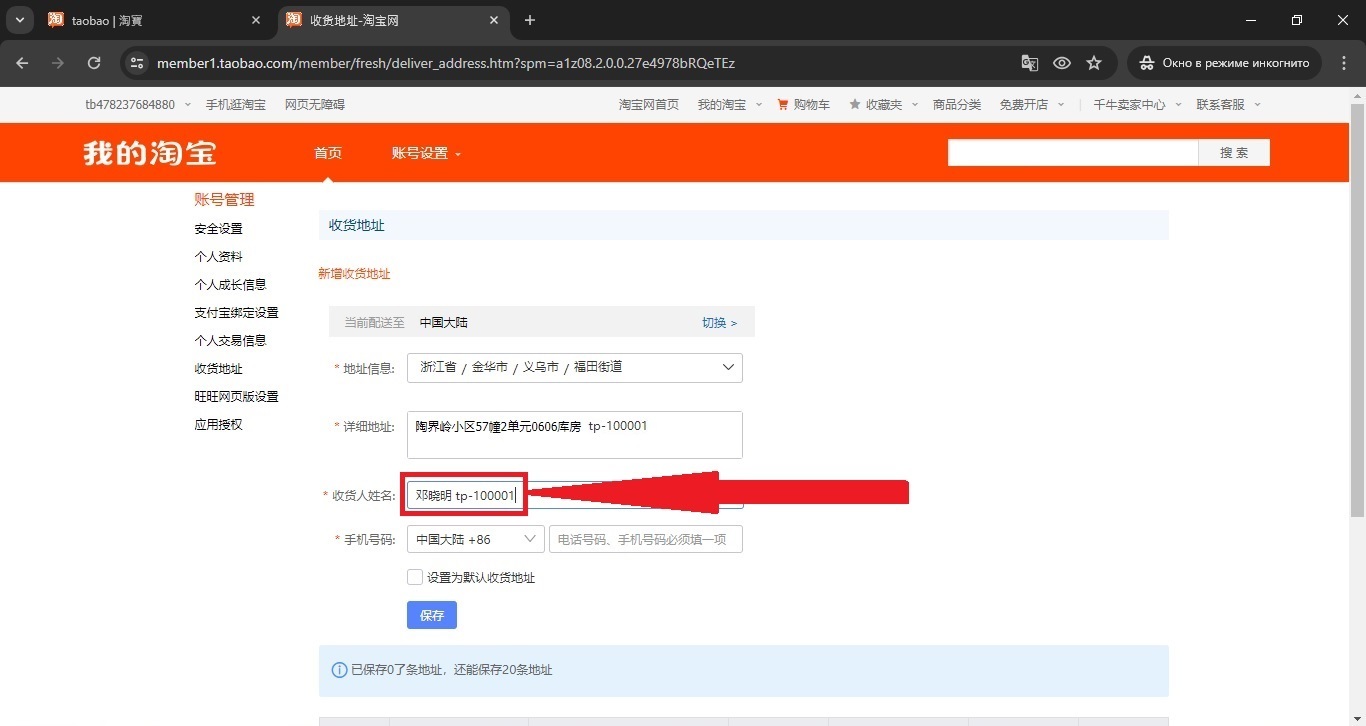1366x726 pixels.
Task: Click the phone number input field
Action: click(x=646, y=539)
